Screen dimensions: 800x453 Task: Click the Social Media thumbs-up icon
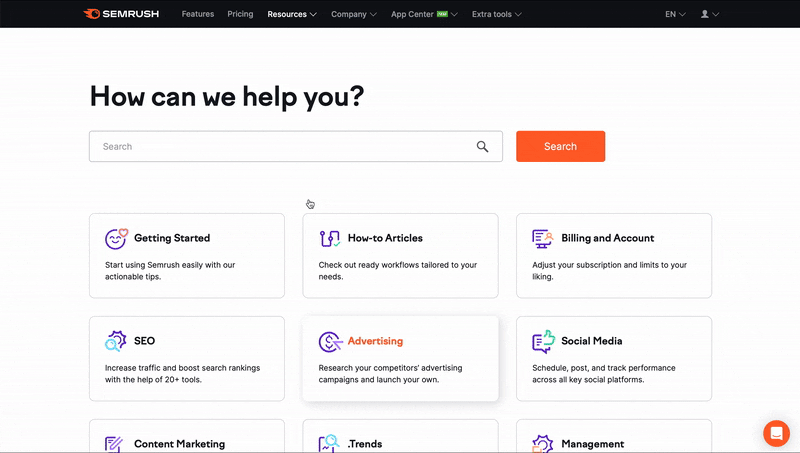pos(543,341)
